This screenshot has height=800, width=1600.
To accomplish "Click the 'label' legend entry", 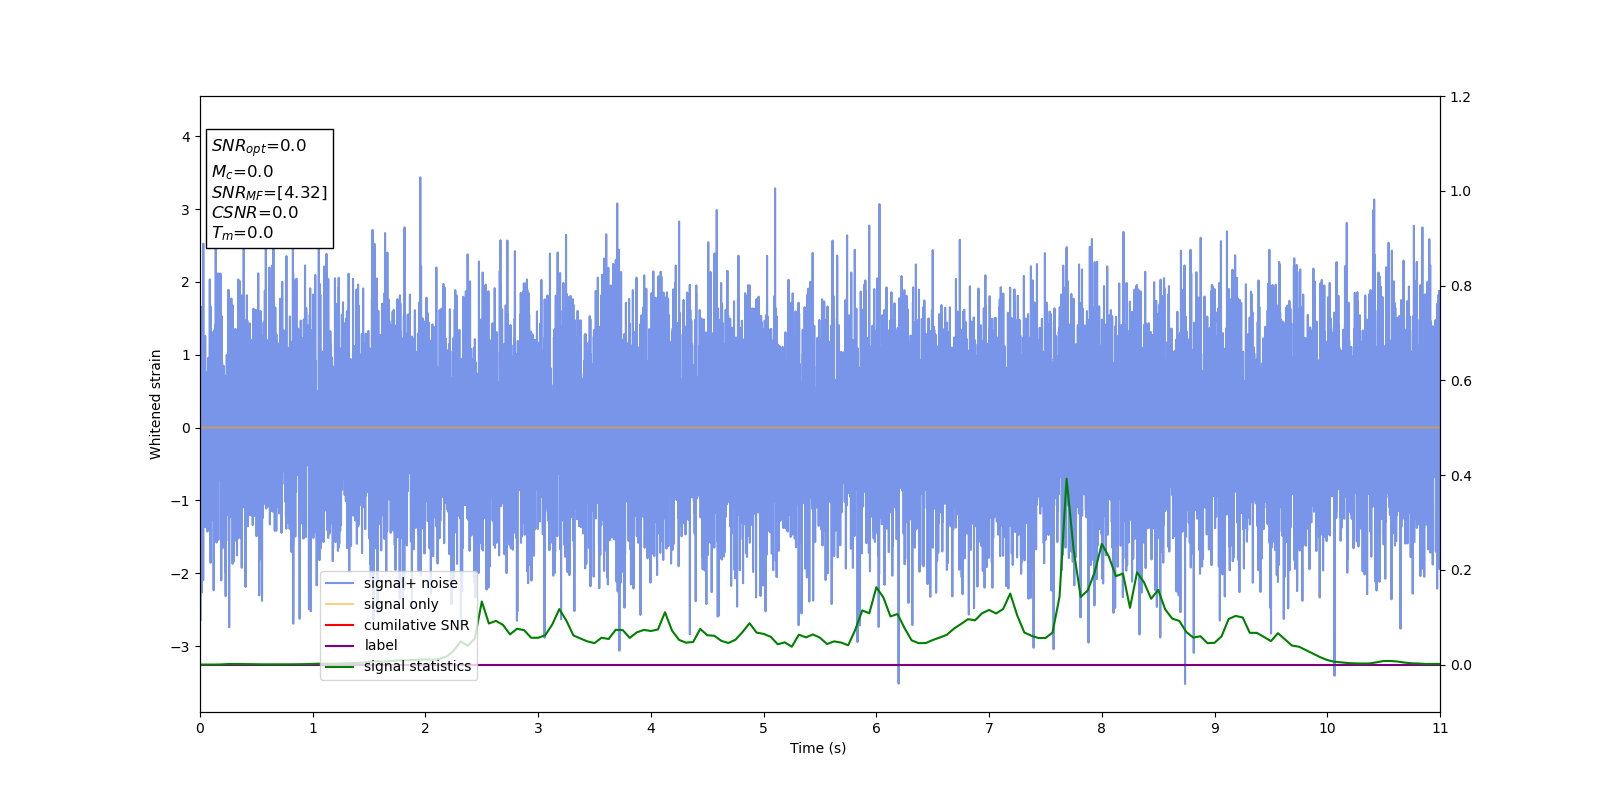I will pyautogui.click(x=361, y=646).
